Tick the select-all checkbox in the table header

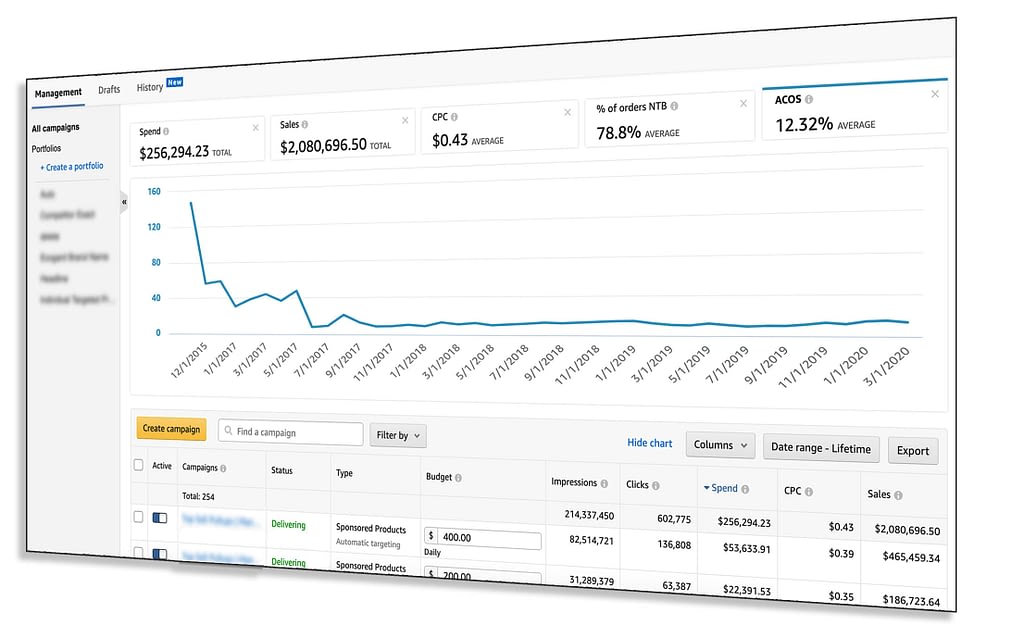pyautogui.click(x=138, y=465)
